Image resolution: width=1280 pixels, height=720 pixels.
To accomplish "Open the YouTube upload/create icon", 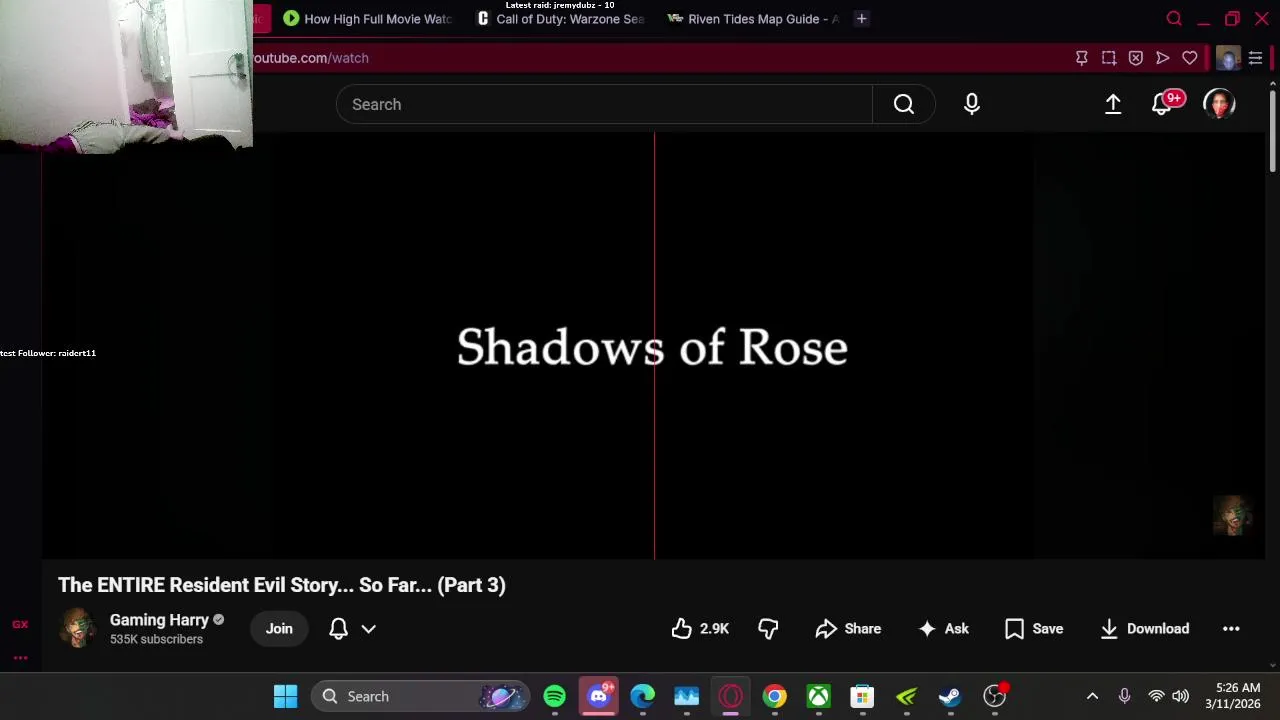I will (x=1113, y=104).
